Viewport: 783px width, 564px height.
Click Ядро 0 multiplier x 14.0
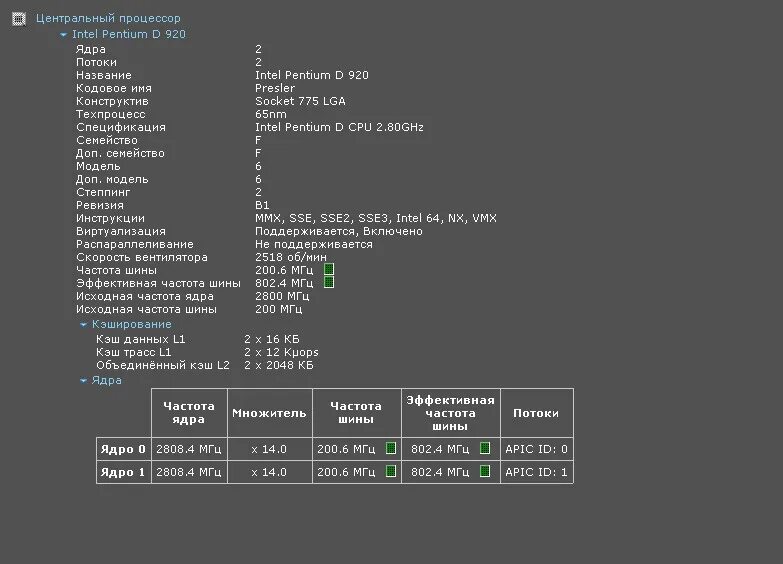269,449
